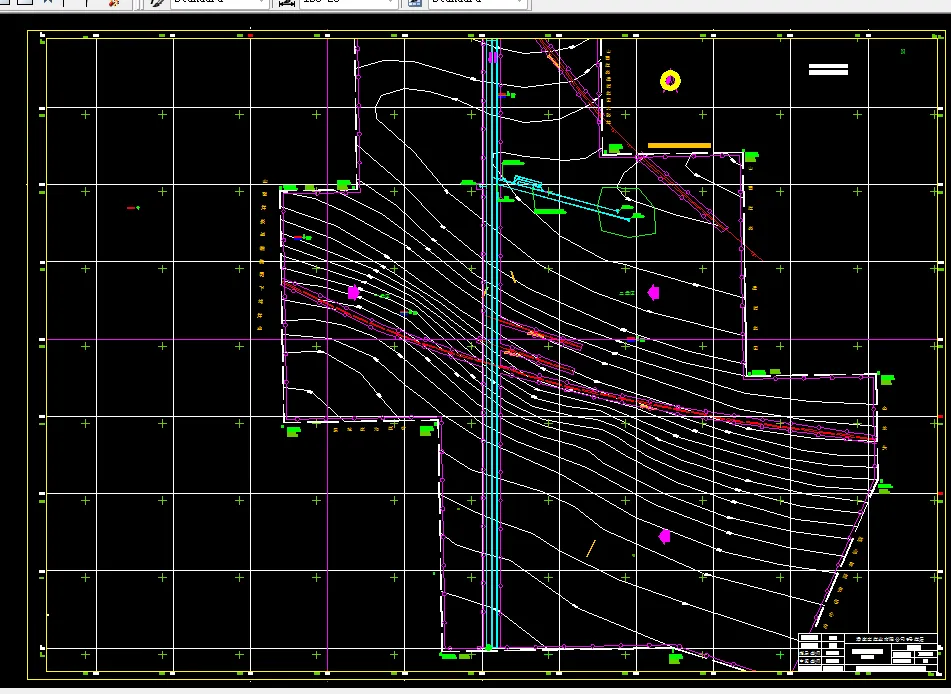Screen dimensions: 951x694
Task: Select green label at top-right boundary corner
Action: click(x=751, y=157)
